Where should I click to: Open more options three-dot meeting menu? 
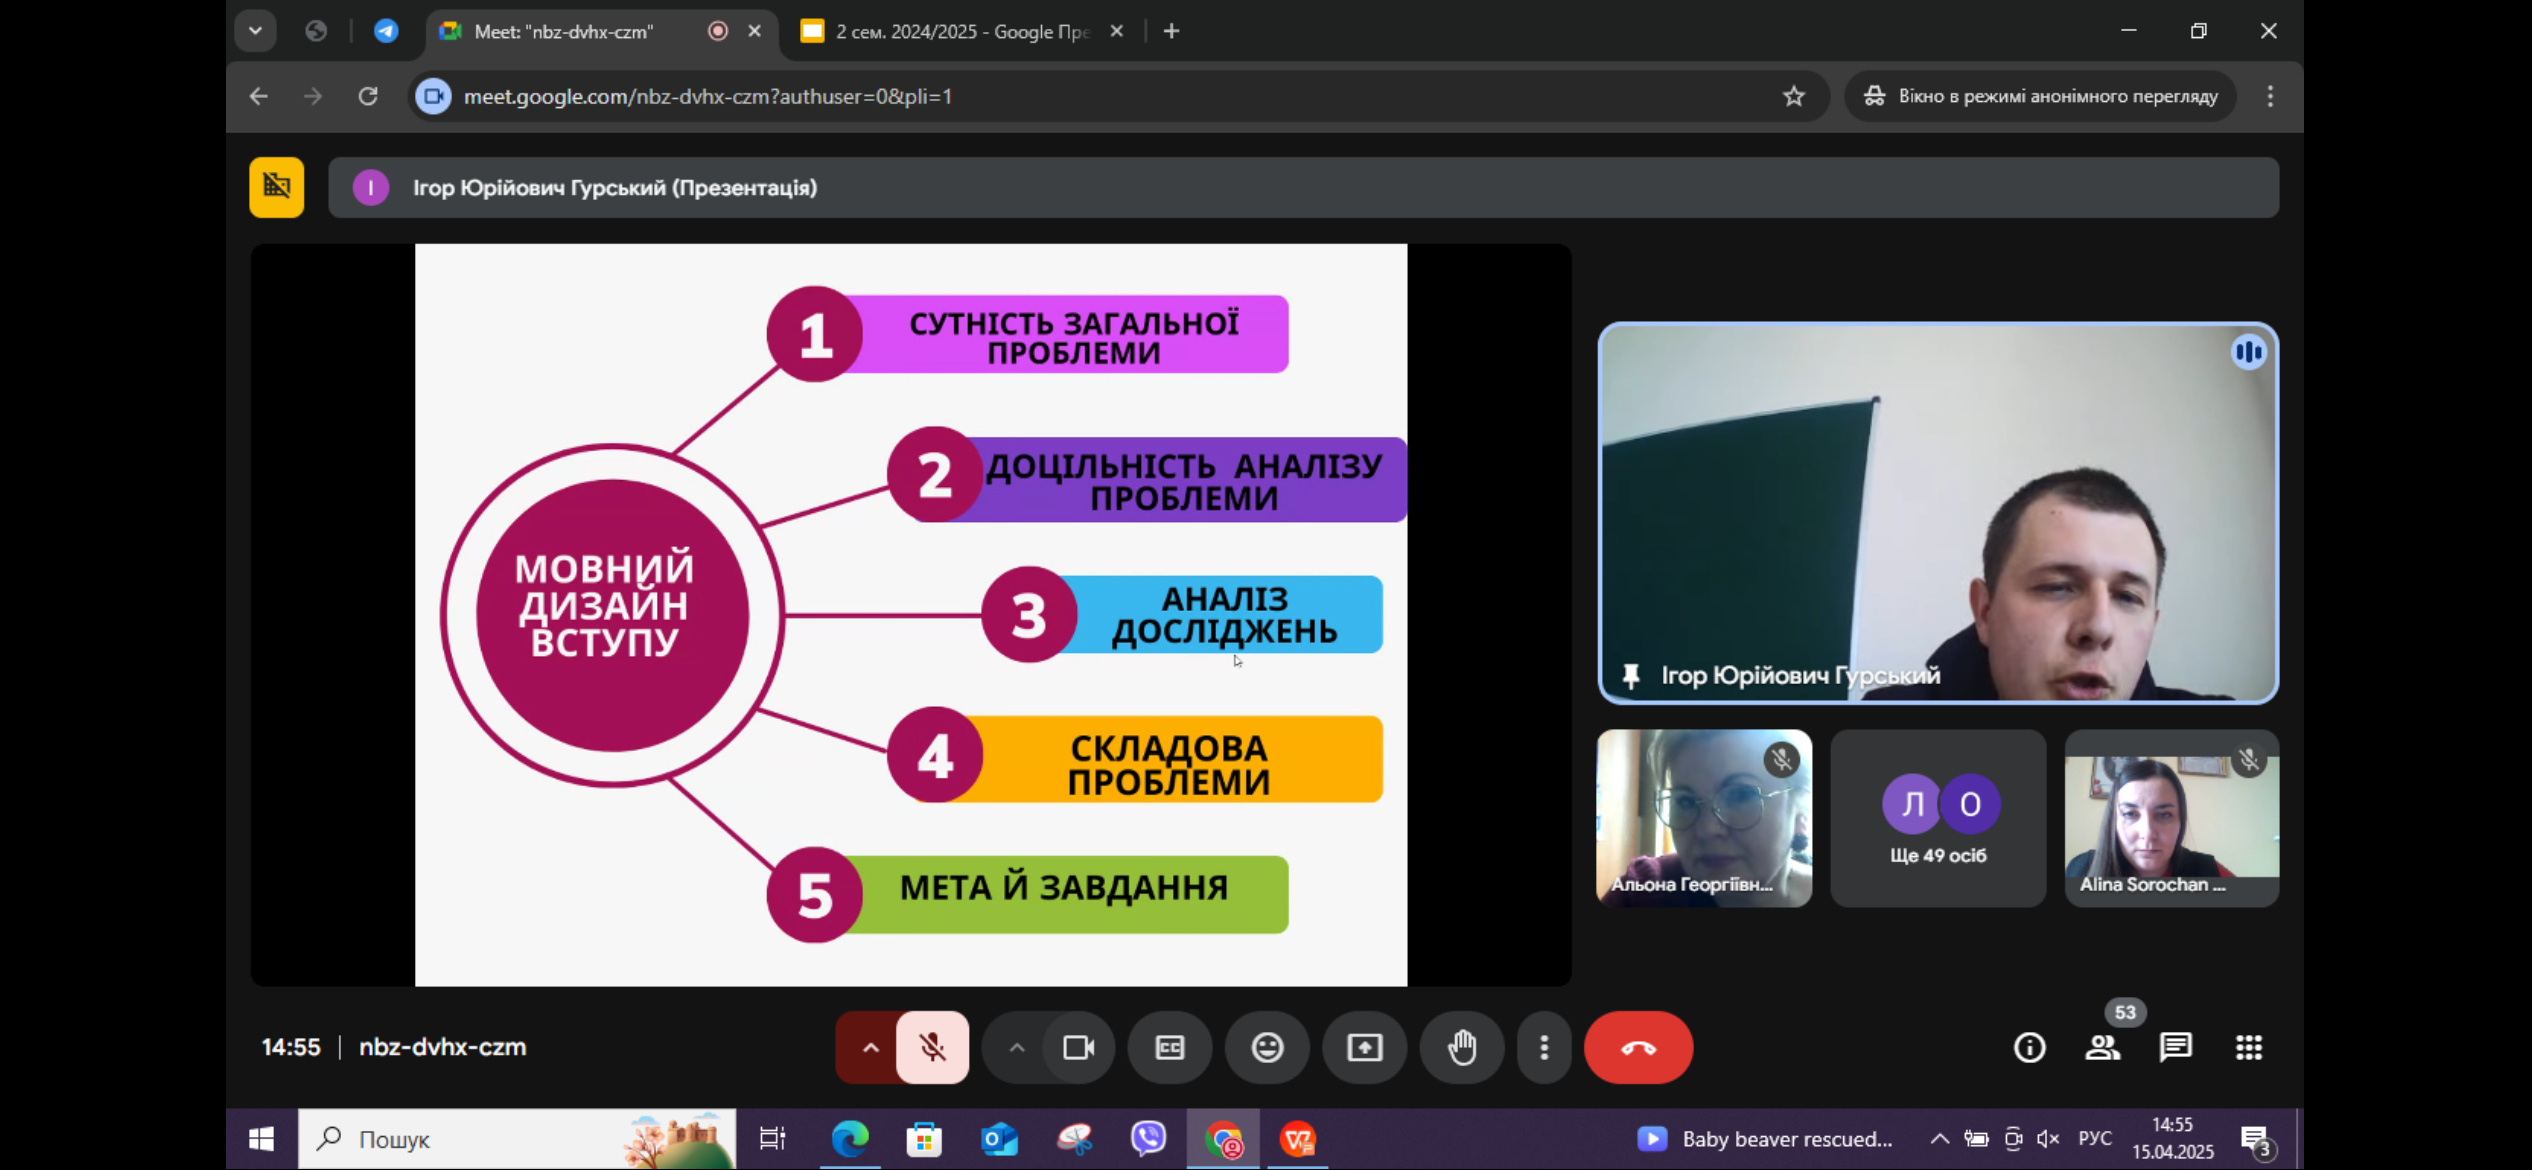coord(1544,1047)
